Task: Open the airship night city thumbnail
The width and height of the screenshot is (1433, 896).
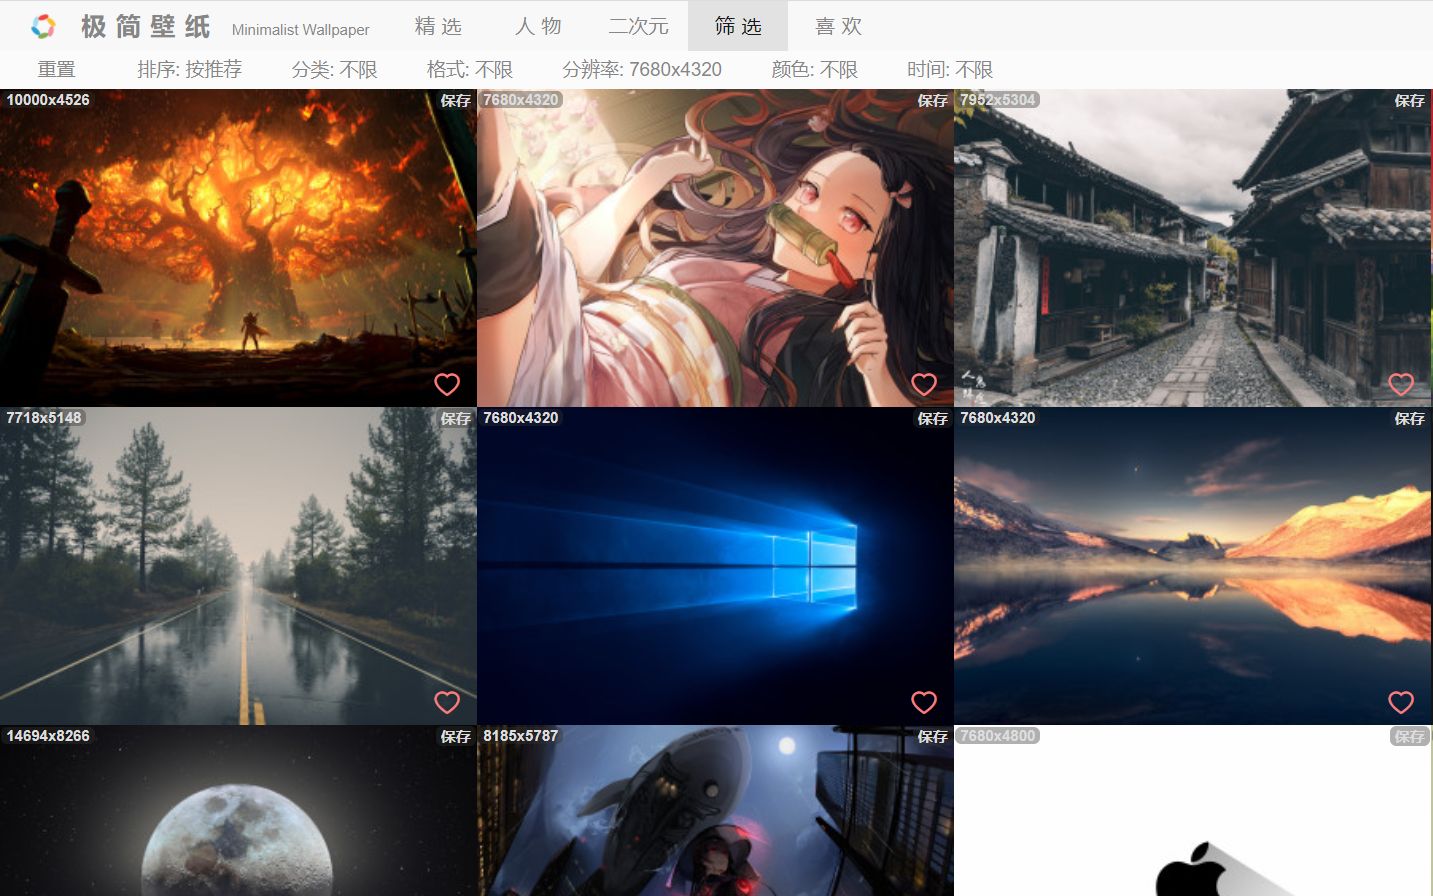Action: coord(715,811)
